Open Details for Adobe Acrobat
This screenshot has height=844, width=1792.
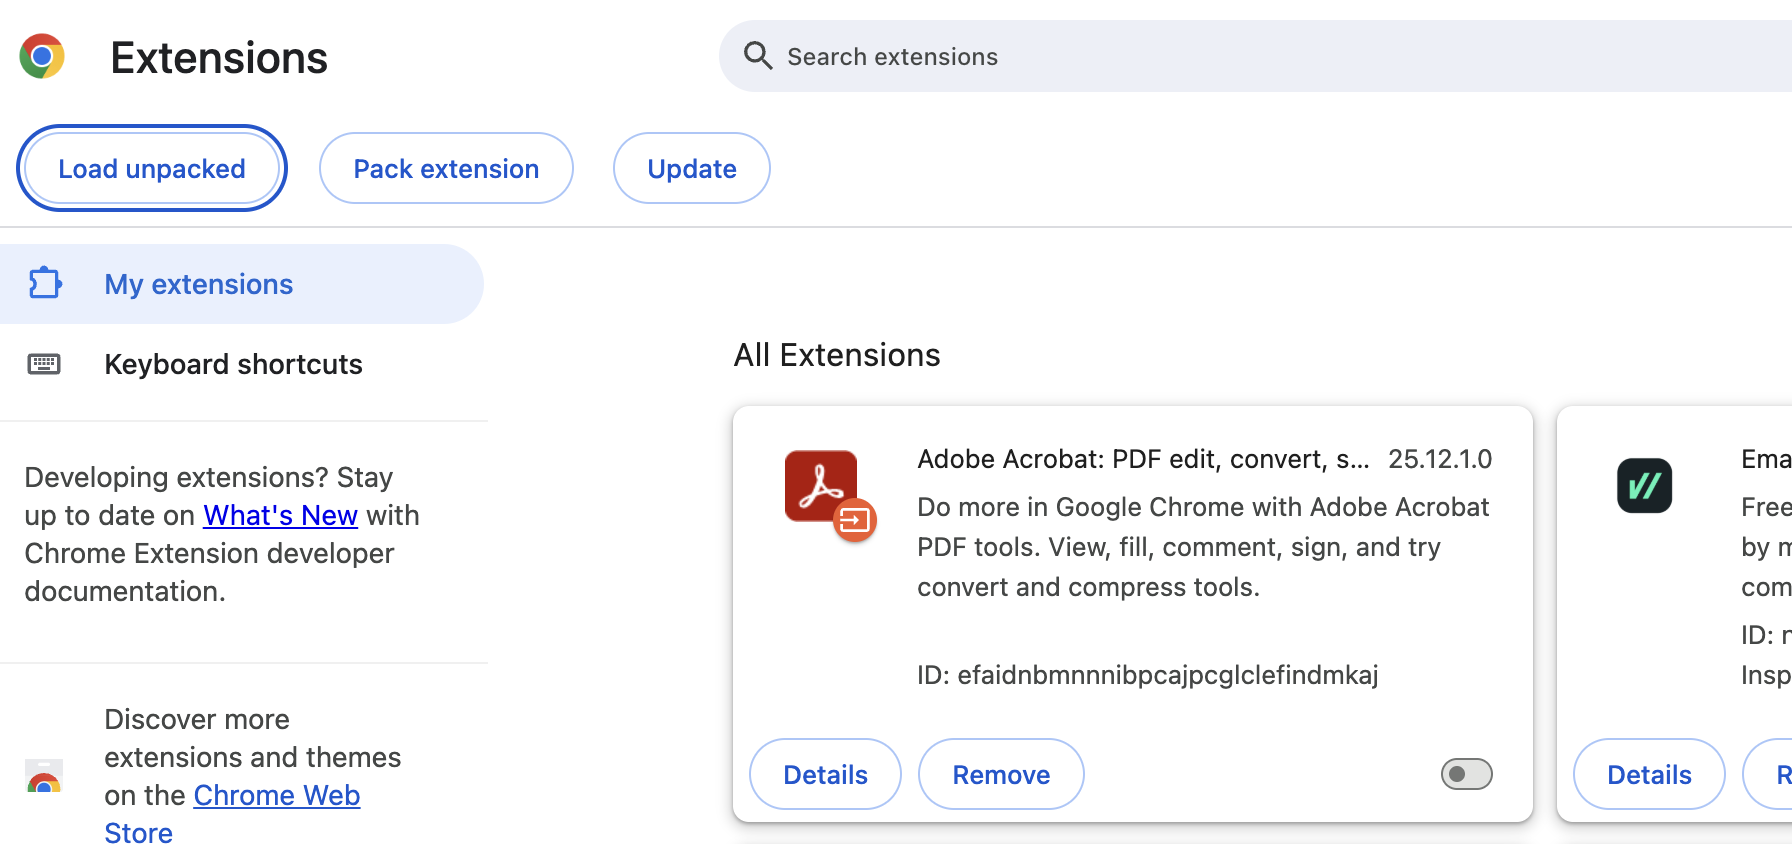825,774
